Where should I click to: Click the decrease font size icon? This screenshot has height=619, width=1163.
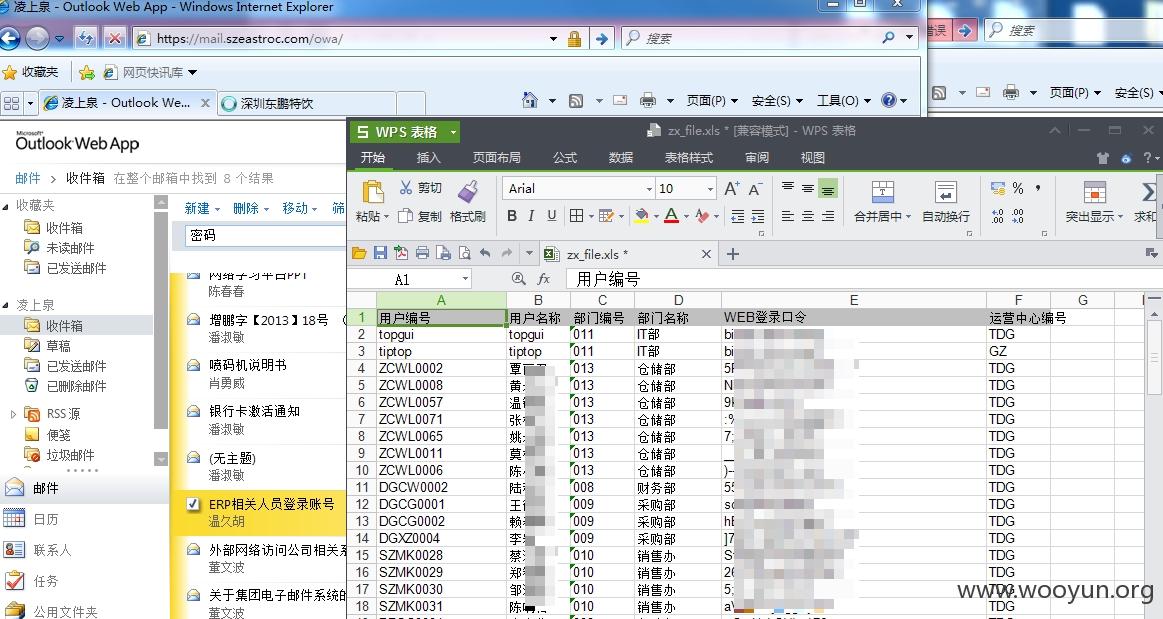pyautogui.click(x=755, y=189)
